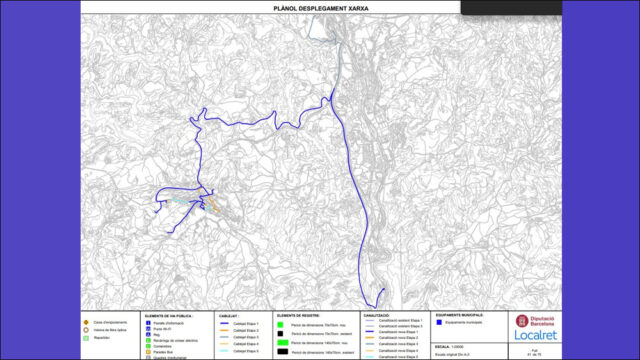Click the 'Contenidors' legend label
The image size is (640, 360).
[162, 347]
